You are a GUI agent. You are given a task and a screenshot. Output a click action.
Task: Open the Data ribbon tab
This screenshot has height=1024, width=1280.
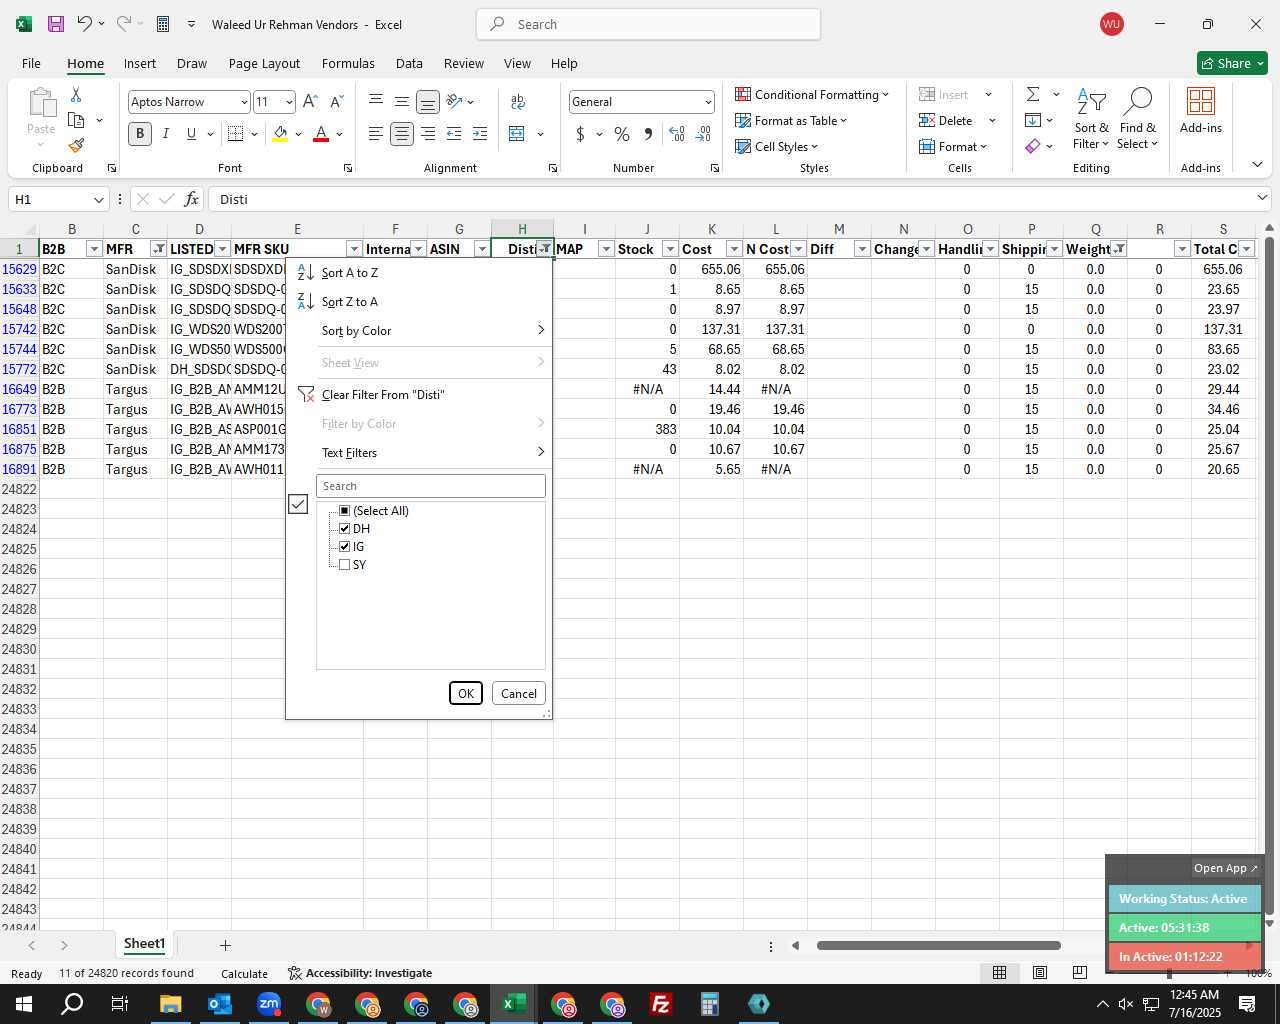click(x=409, y=63)
